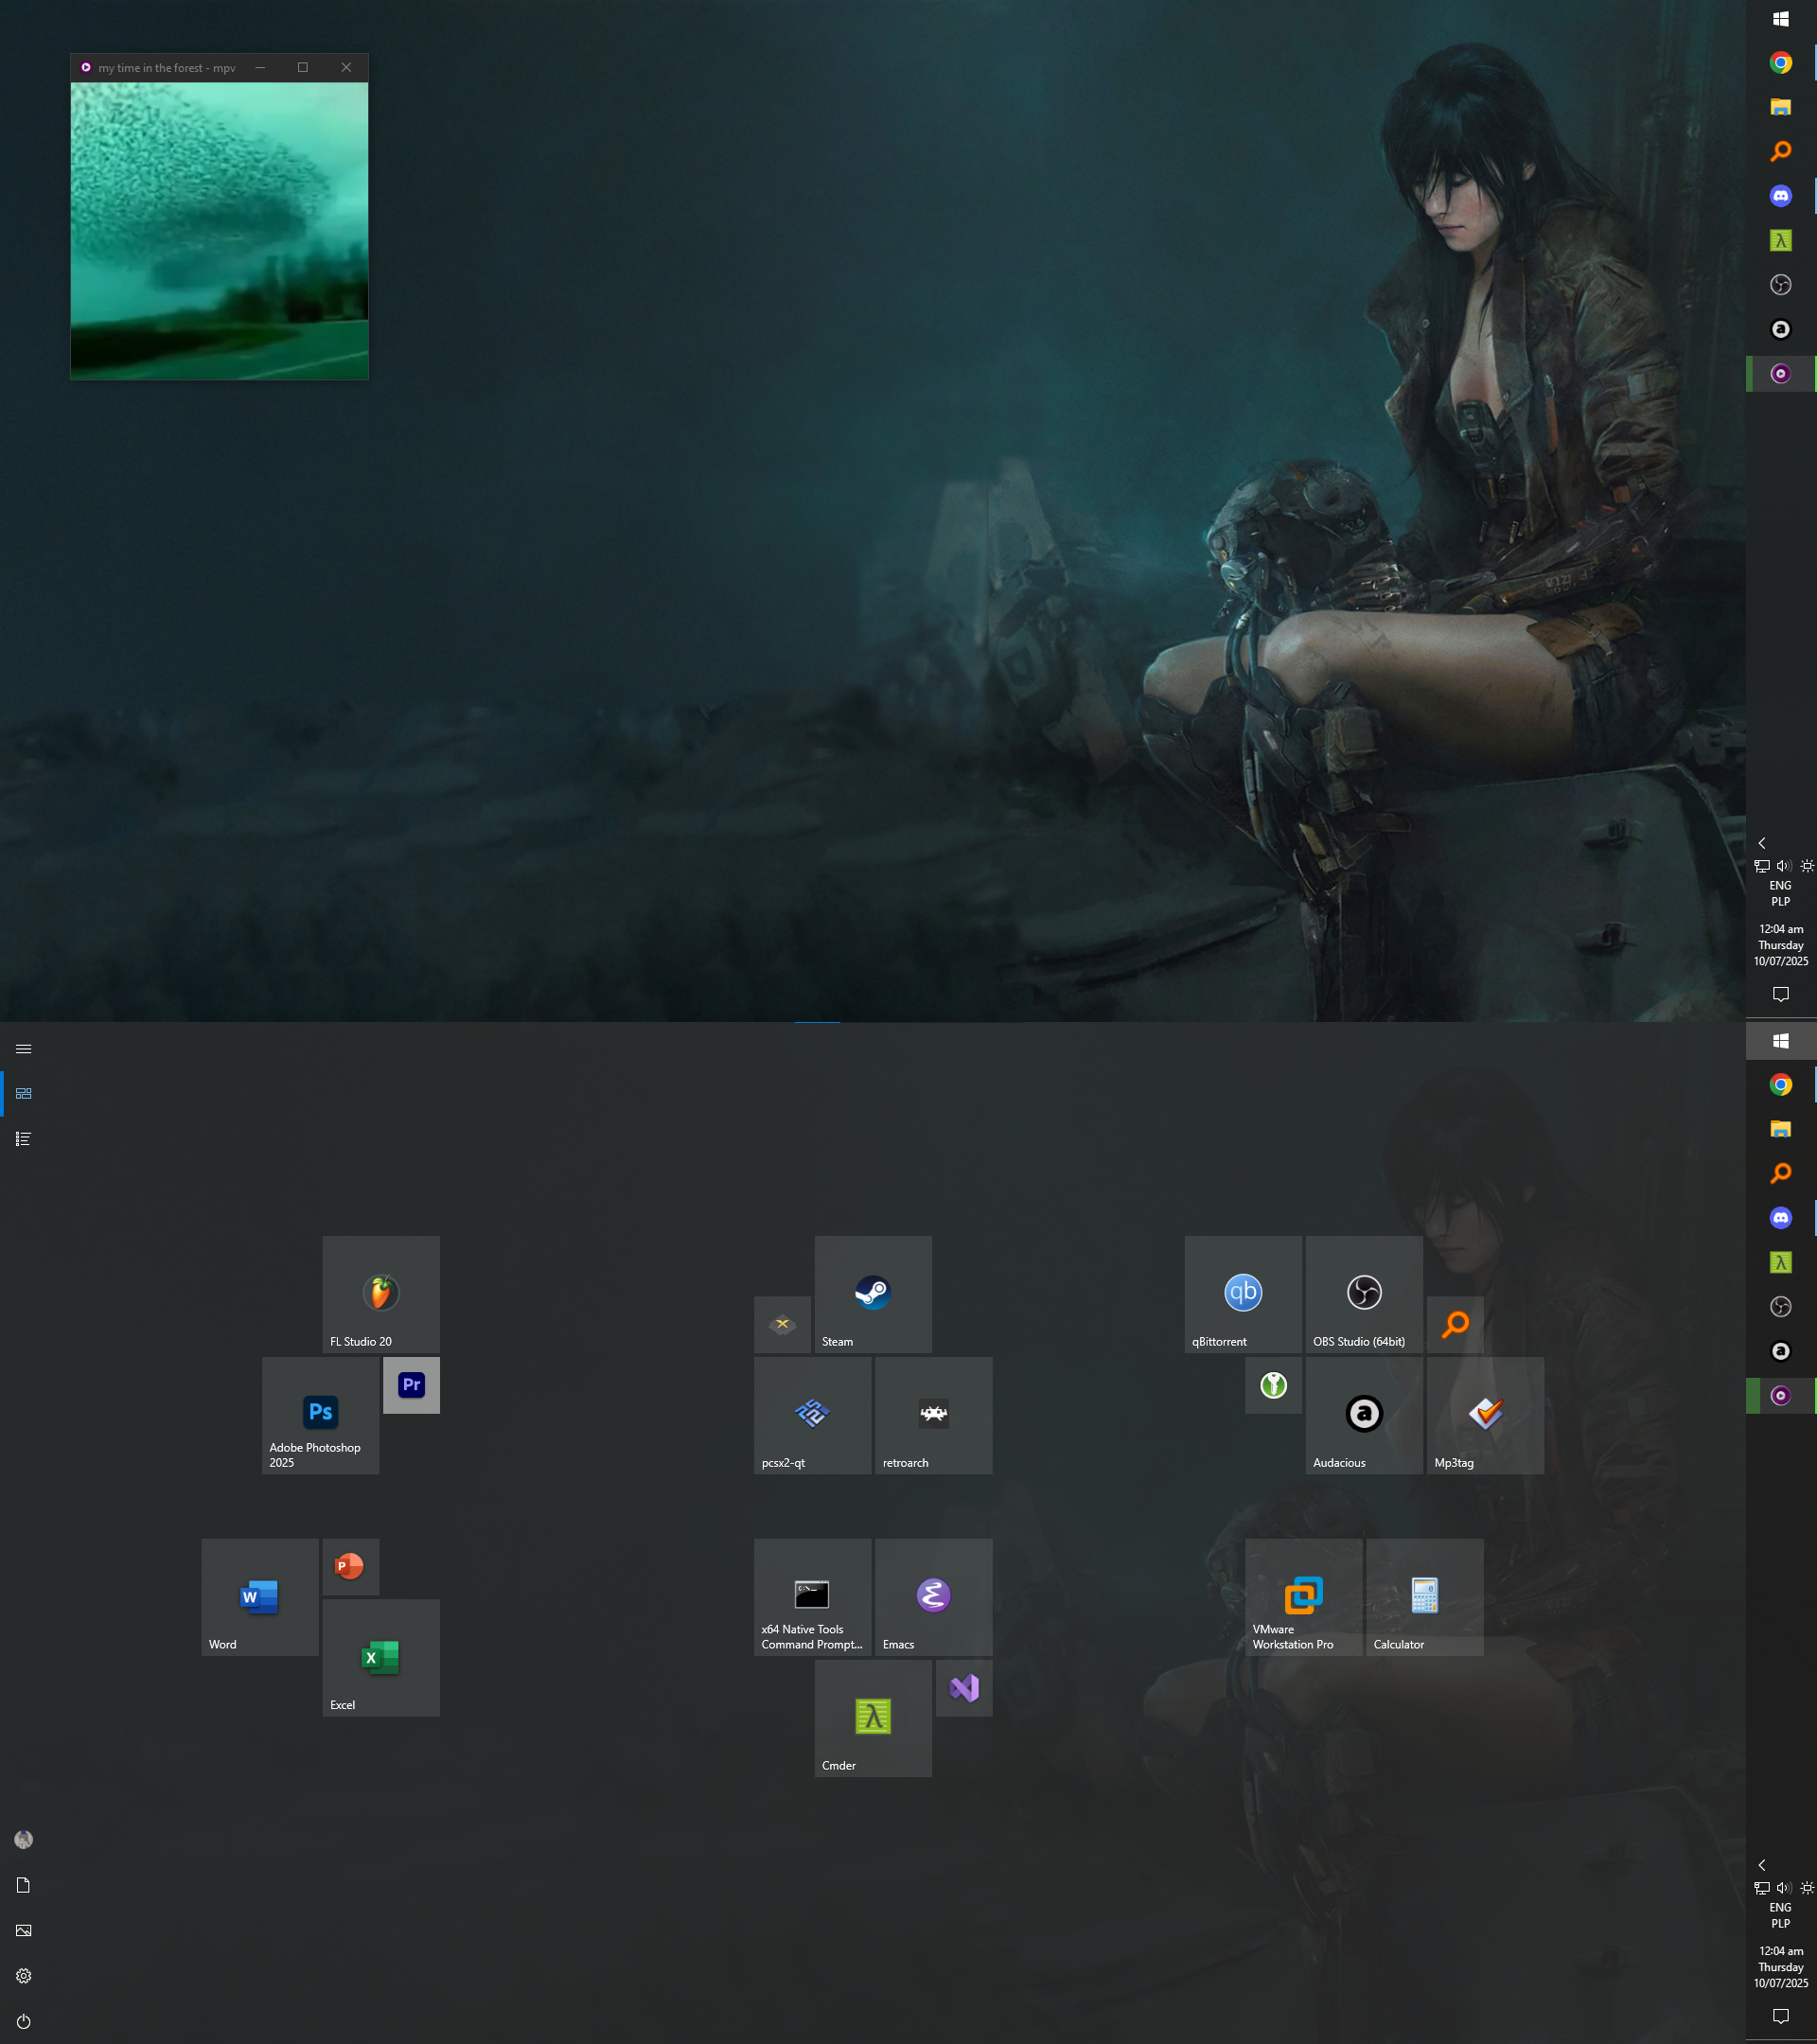The width and height of the screenshot is (1817, 2044).
Task: Launch Word from Start tiles
Action: pos(260,1597)
